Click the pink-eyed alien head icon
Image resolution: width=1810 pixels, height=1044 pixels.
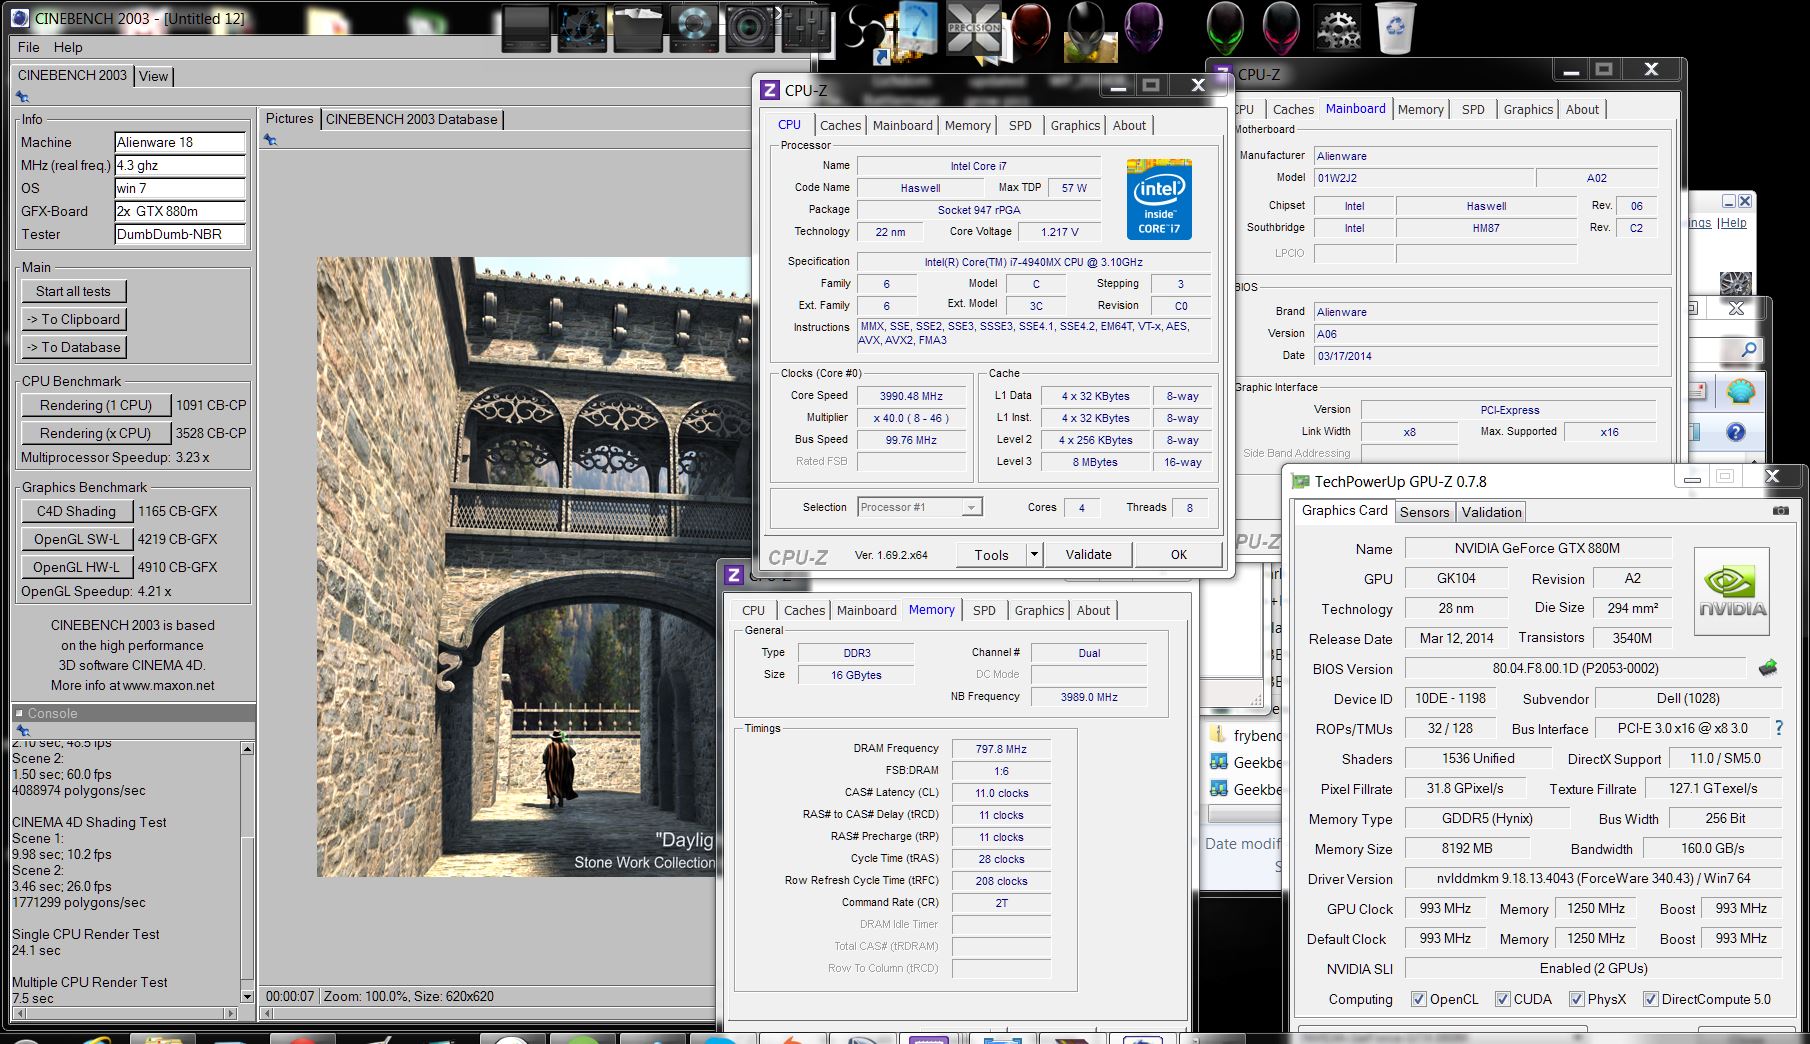(x=1281, y=27)
